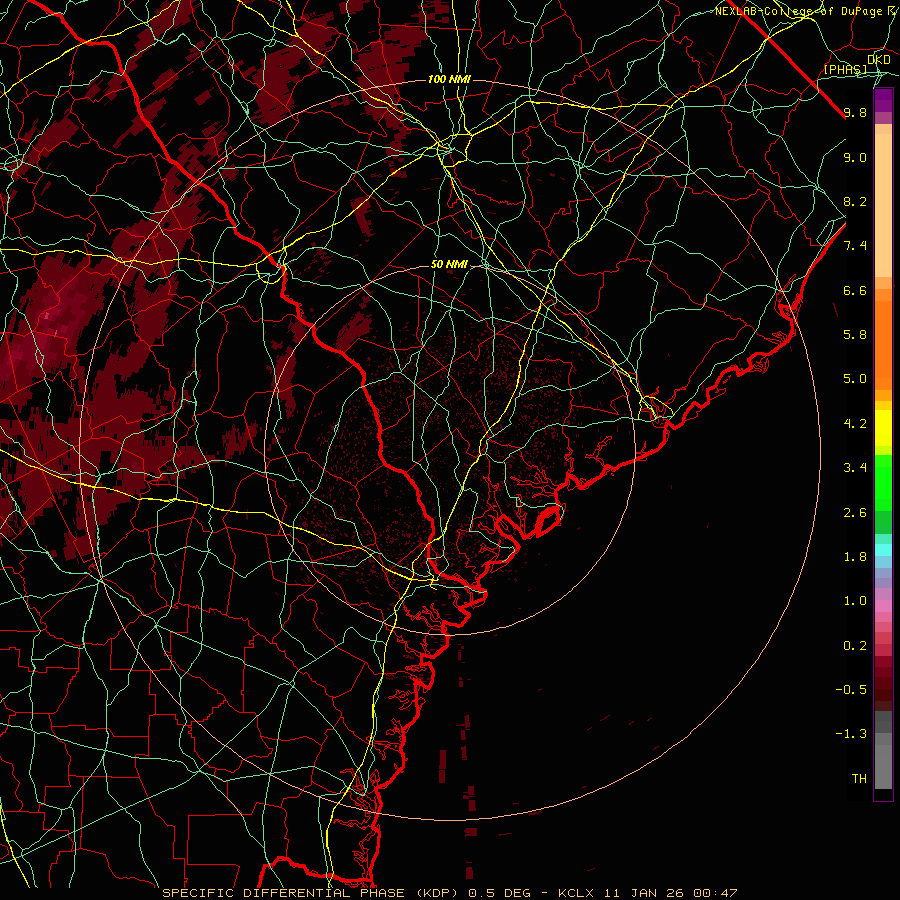Click the 4.2 scale label
Screen dimensions: 900x900
pyautogui.click(x=855, y=424)
